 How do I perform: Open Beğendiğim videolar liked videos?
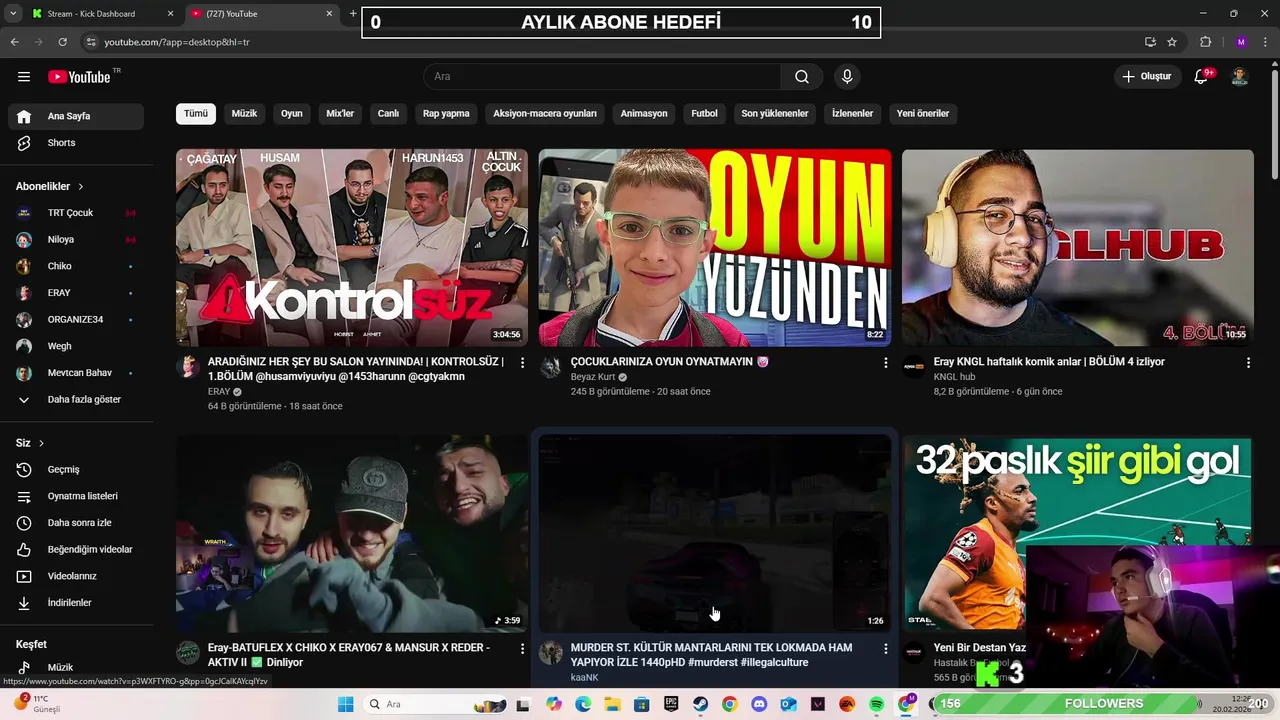click(76, 550)
